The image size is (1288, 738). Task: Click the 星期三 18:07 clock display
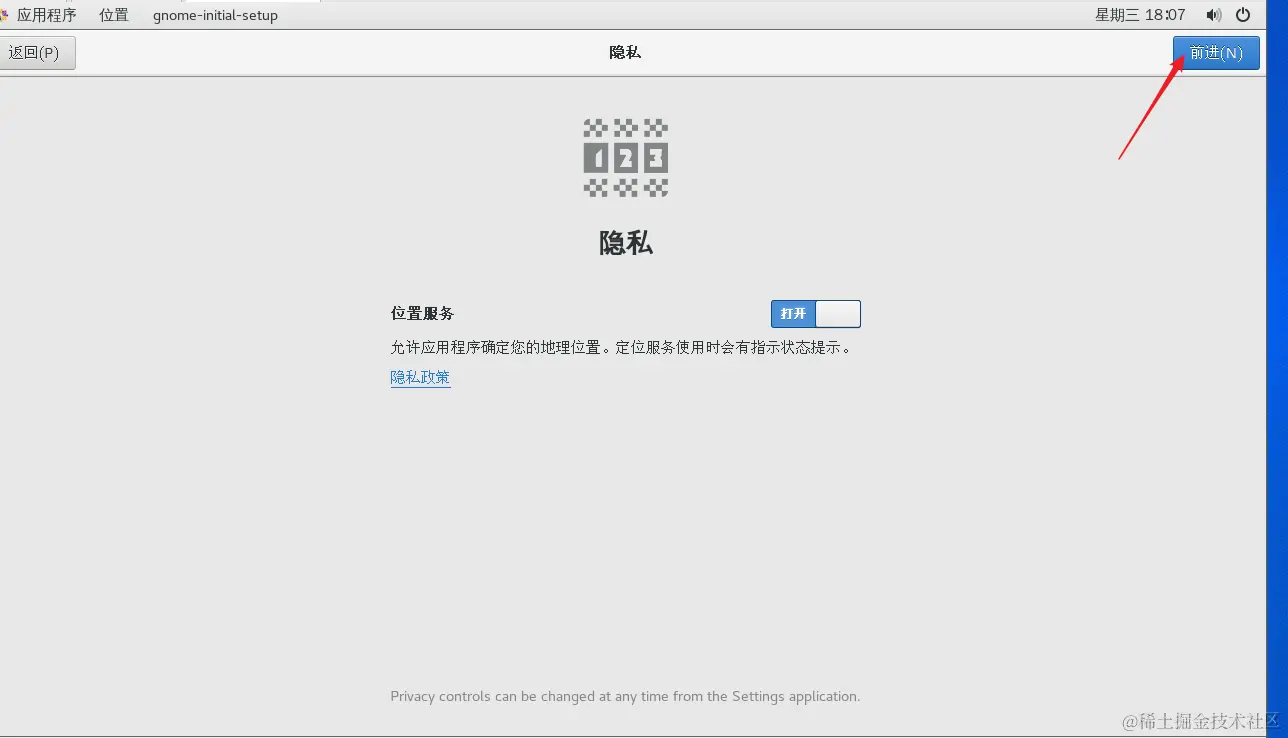[1139, 14]
